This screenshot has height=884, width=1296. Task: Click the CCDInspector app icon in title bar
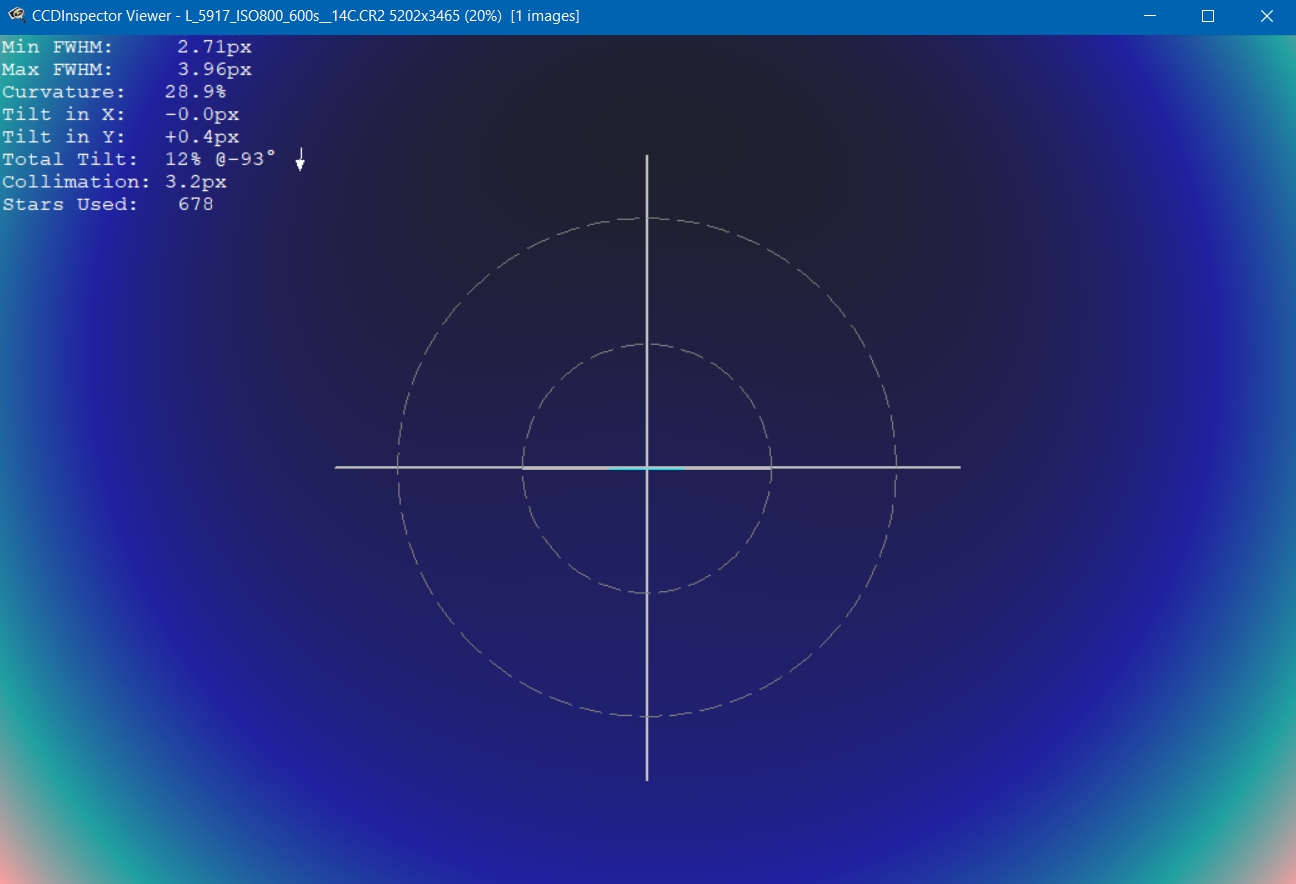pos(16,16)
